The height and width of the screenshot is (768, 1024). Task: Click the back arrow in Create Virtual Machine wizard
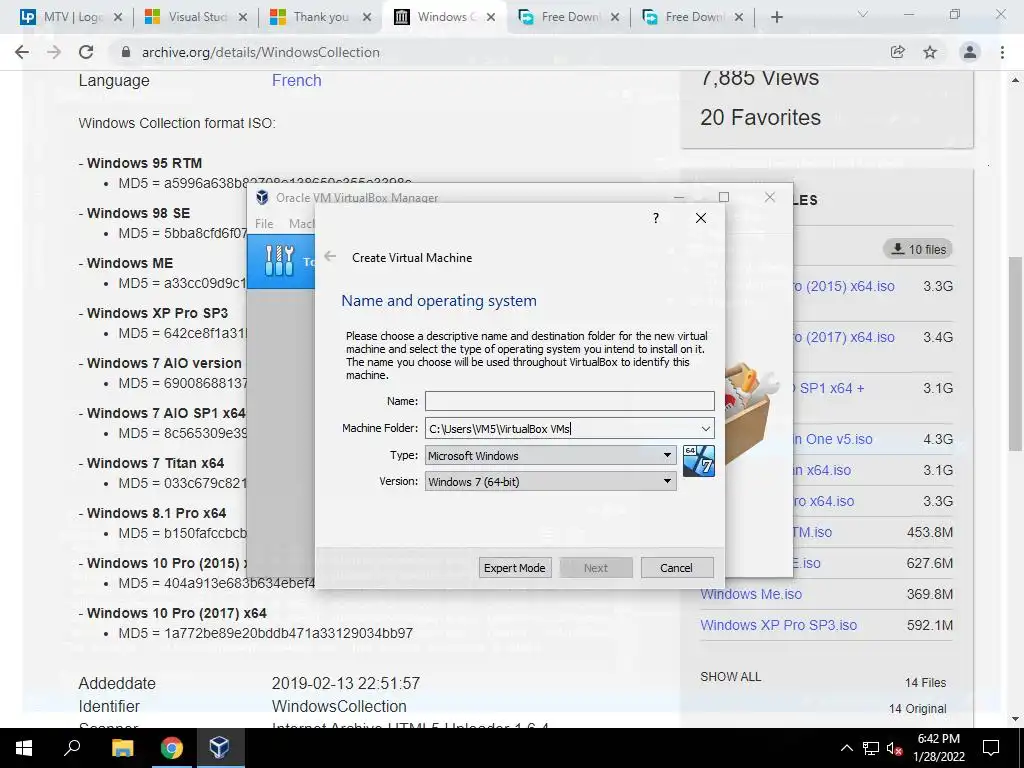pyautogui.click(x=330, y=257)
